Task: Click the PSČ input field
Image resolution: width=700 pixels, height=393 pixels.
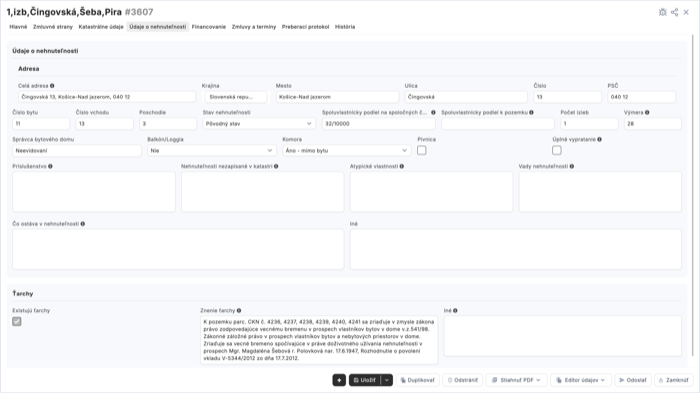Action: pyautogui.click(x=642, y=97)
